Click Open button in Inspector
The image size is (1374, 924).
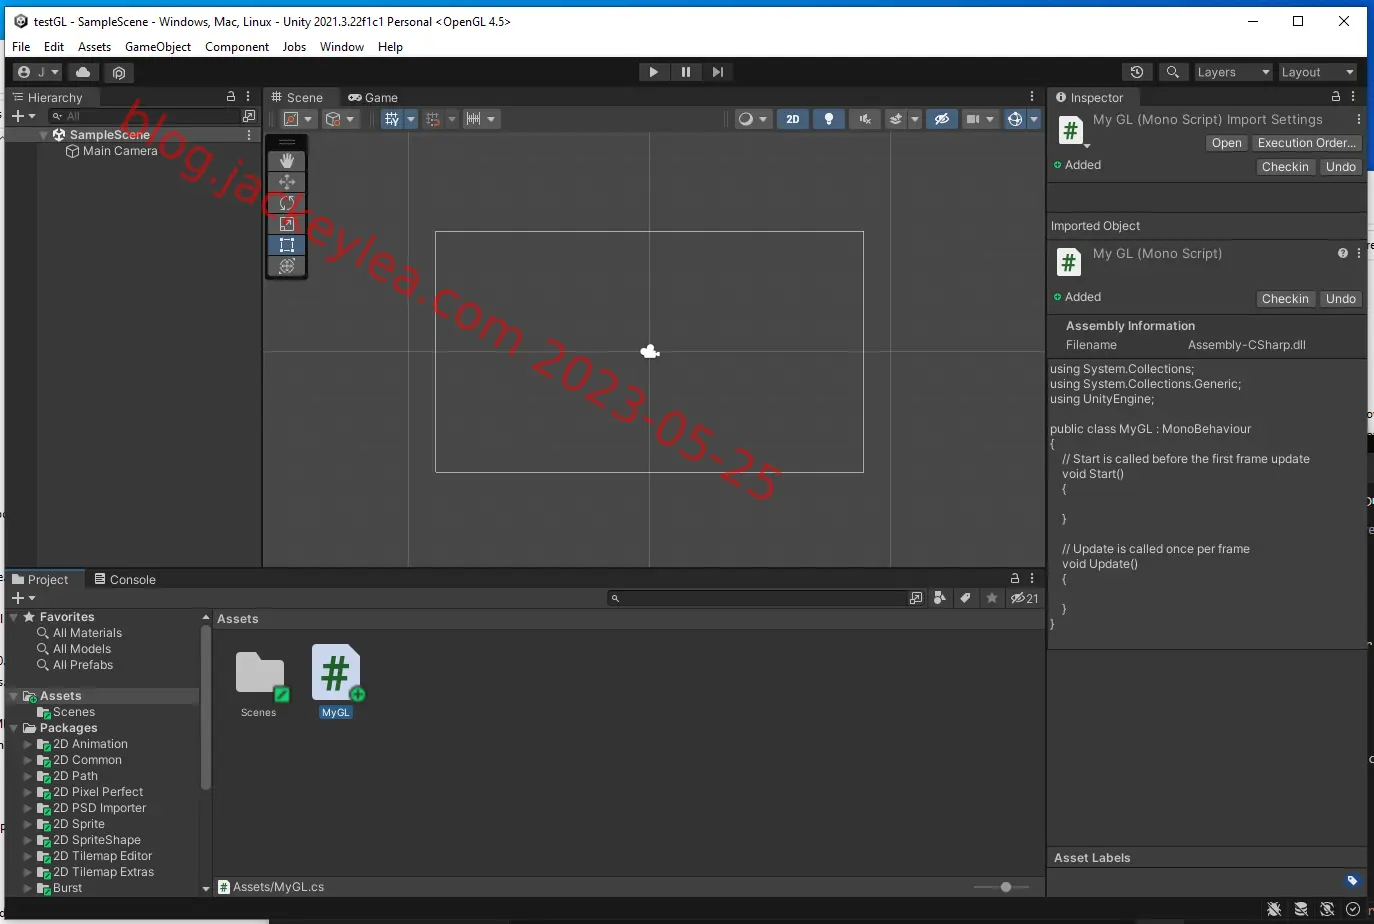point(1226,143)
